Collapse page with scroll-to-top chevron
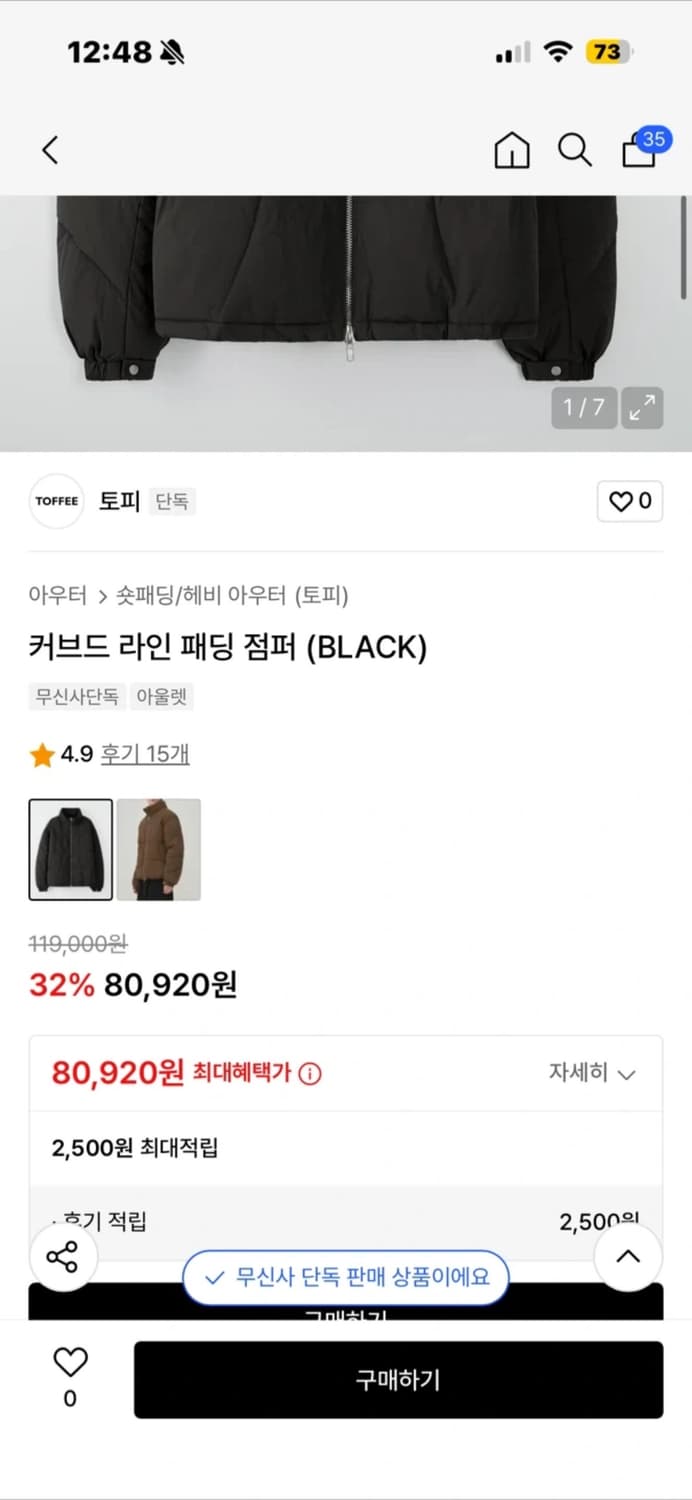The image size is (692, 1500). [628, 1258]
